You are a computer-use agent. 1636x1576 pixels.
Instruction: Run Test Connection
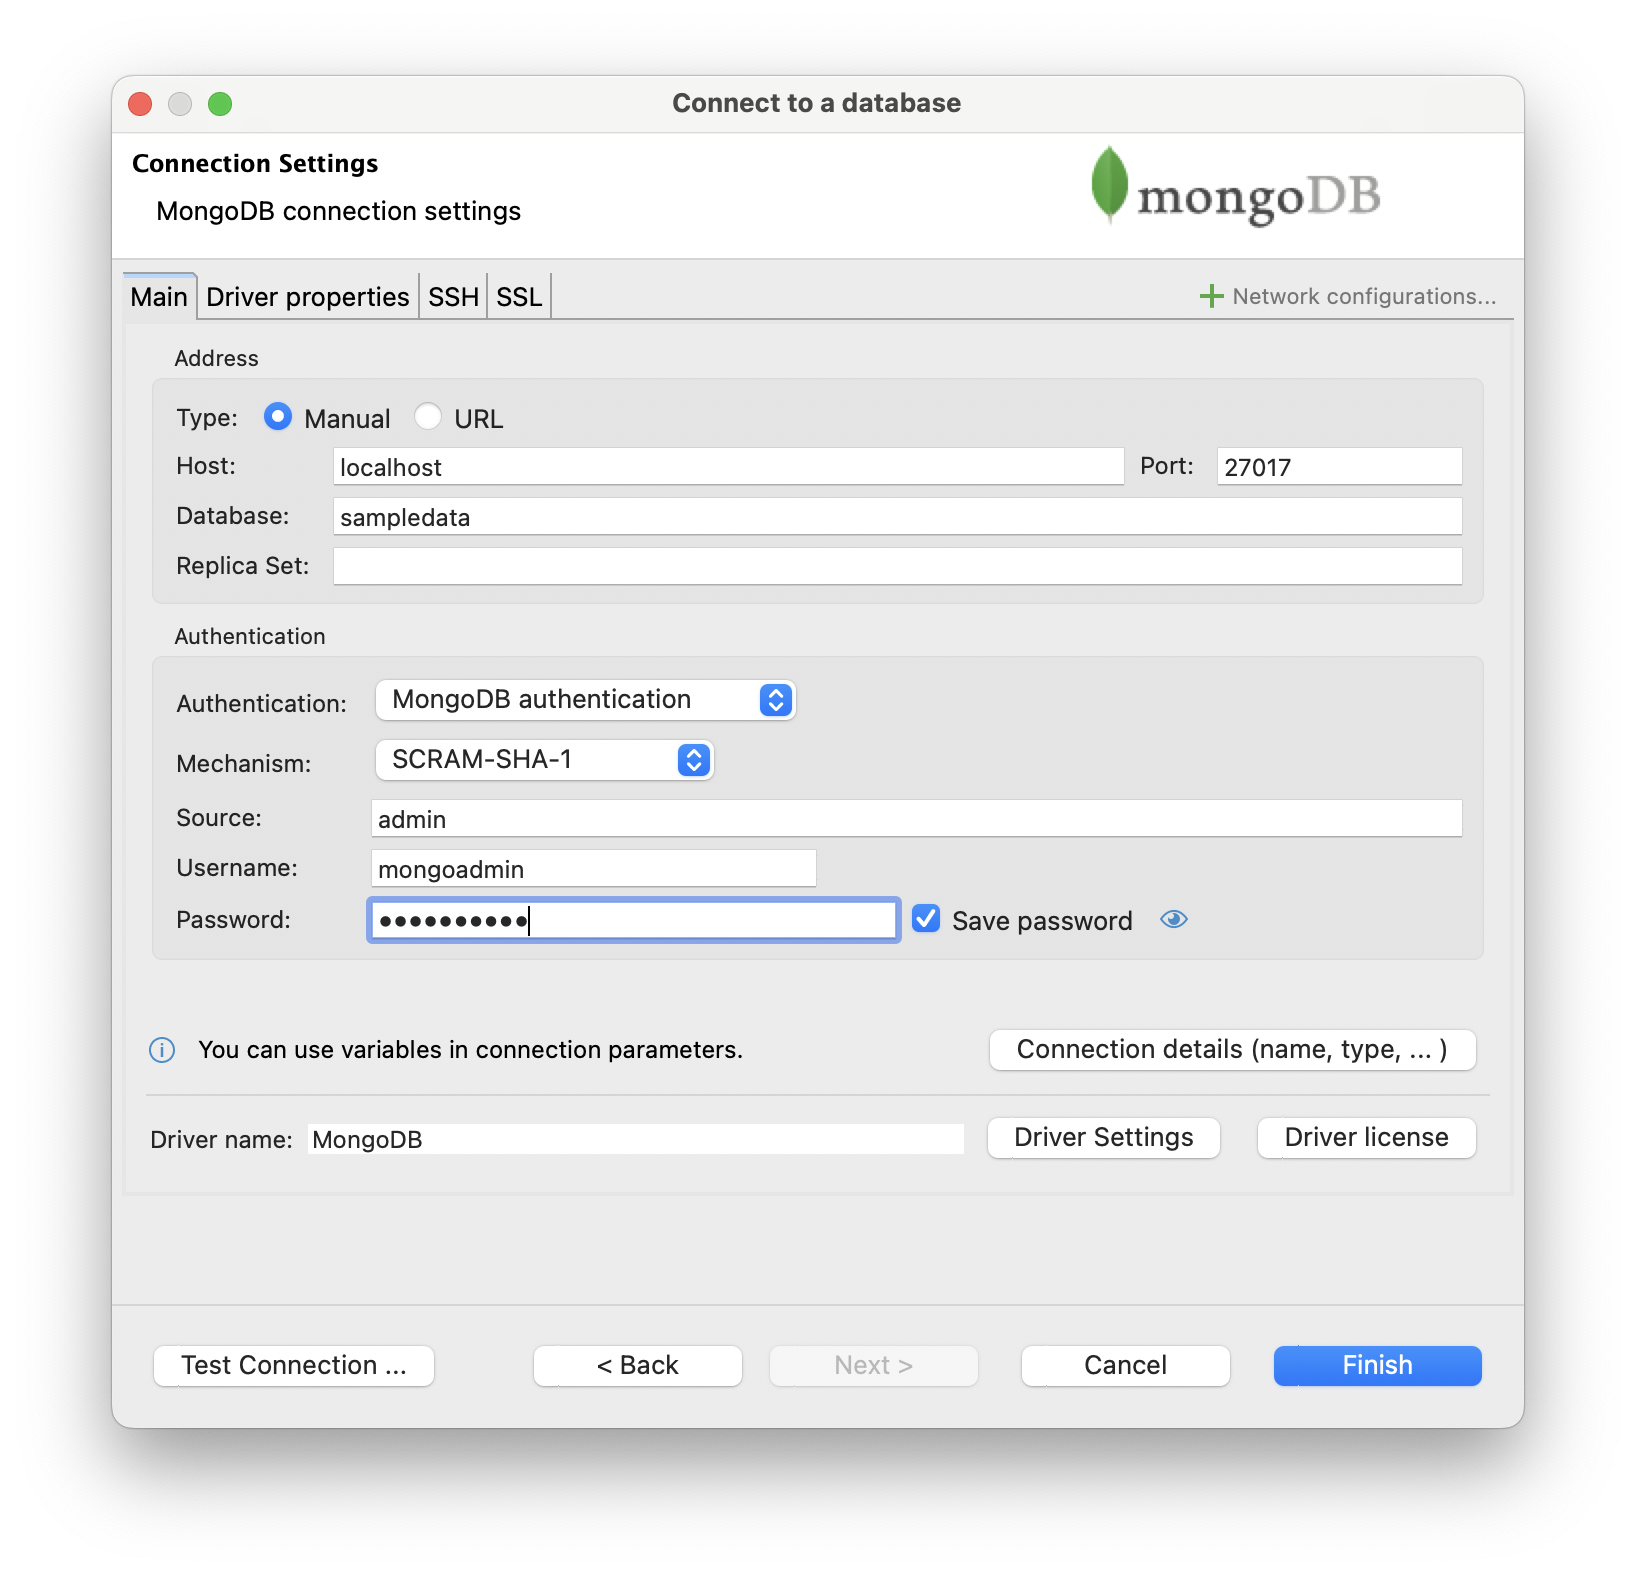coord(293,1365)
